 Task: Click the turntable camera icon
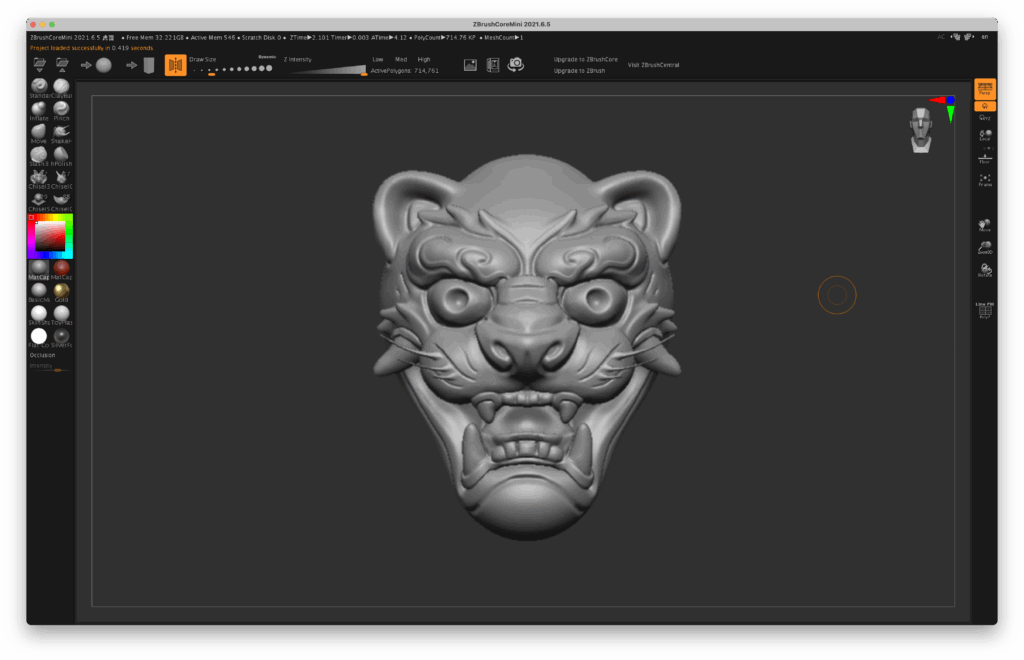(516, 64)
